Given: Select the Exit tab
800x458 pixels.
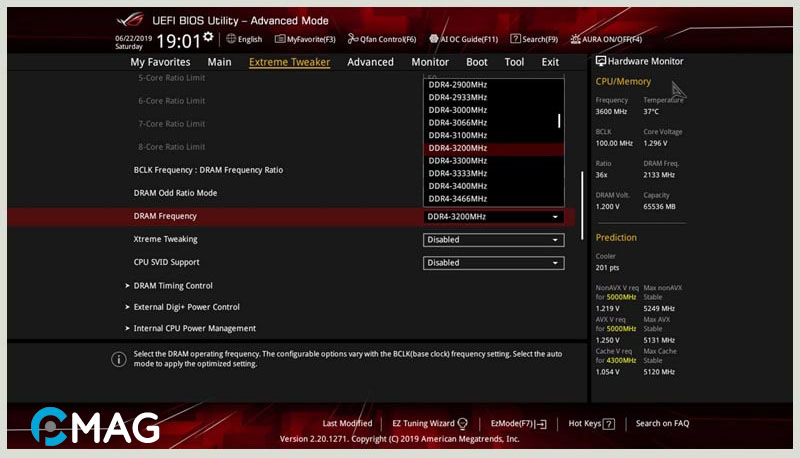Looking at the screenshot, I should (x=550, y=62).
